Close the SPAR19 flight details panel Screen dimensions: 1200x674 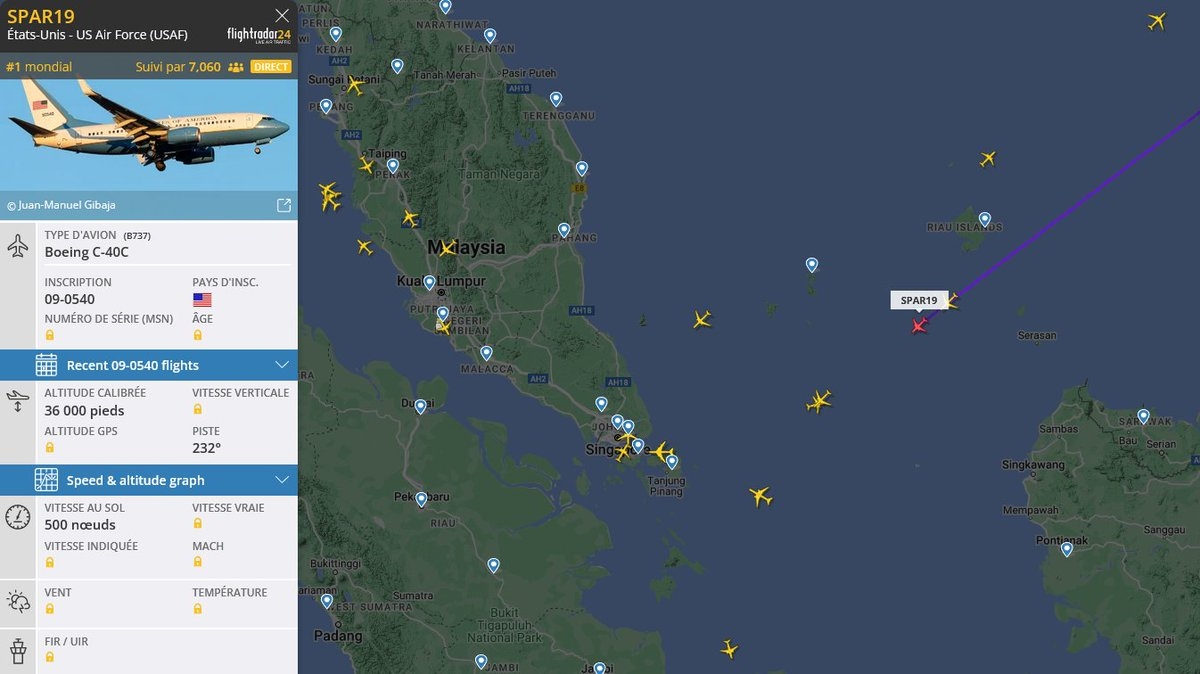point(282,15)
